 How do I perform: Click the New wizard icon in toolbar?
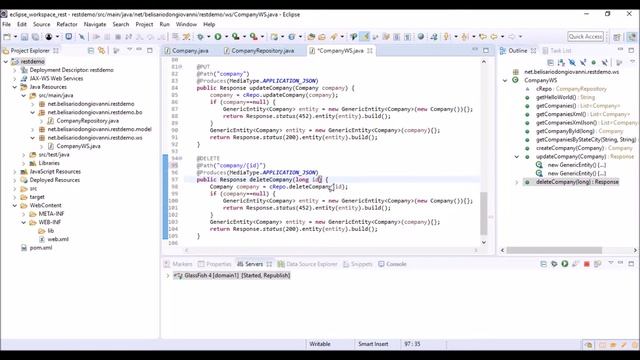7,37
